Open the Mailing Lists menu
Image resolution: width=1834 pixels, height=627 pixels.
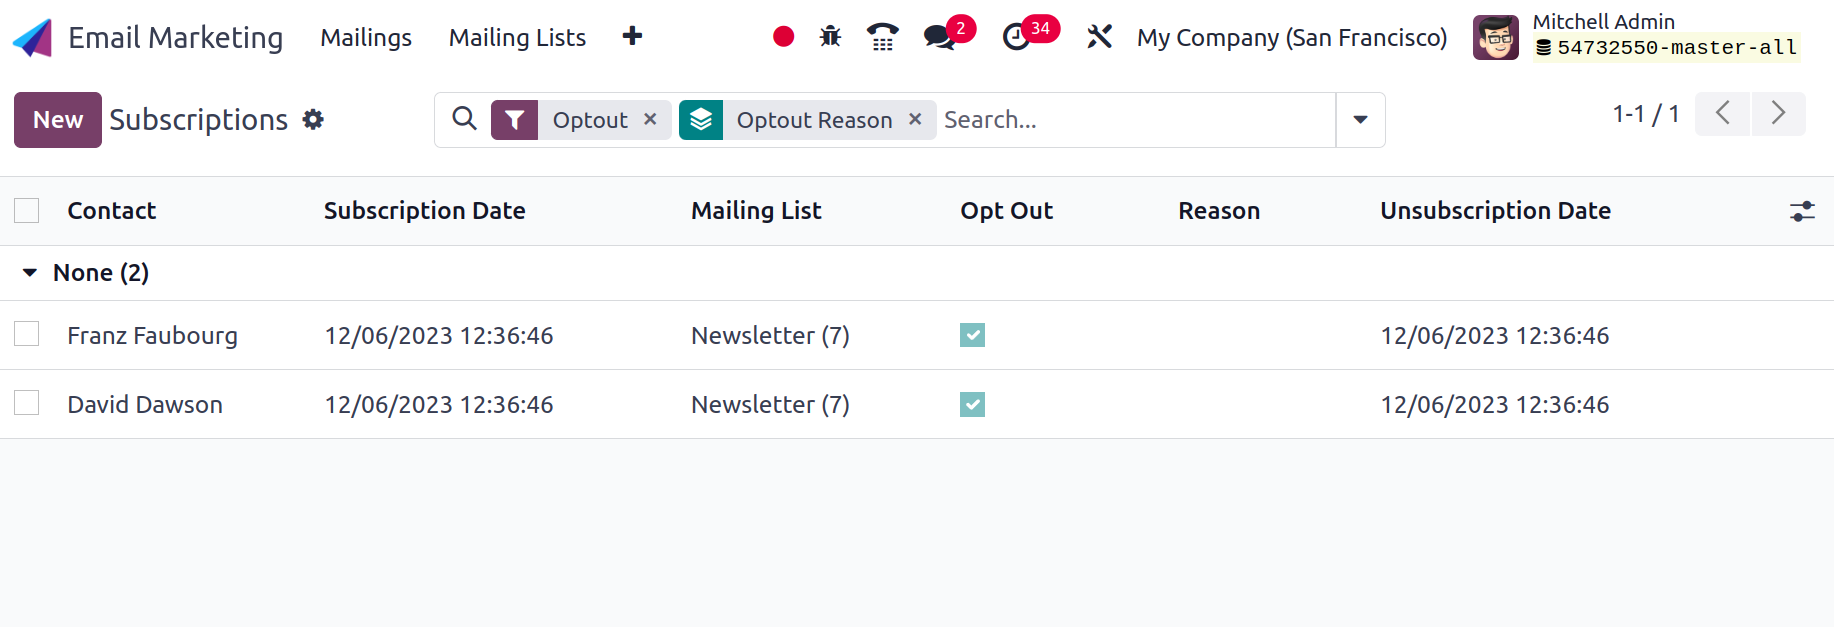[x=517, y=38]
